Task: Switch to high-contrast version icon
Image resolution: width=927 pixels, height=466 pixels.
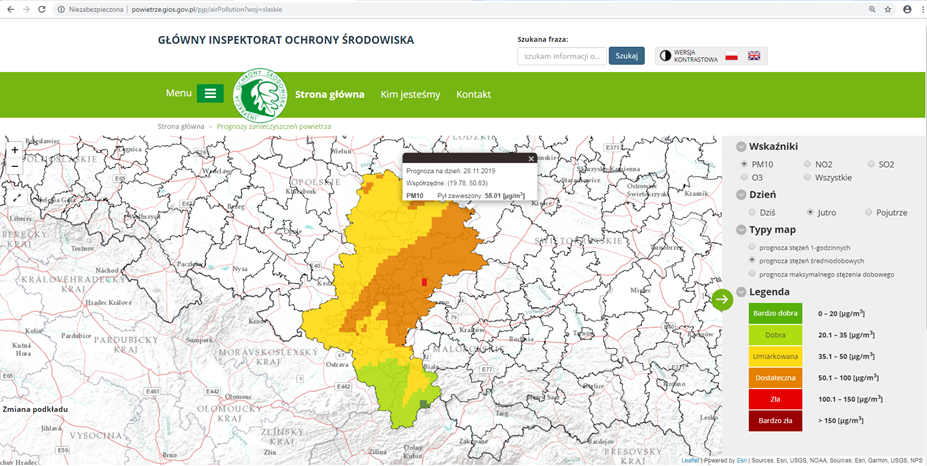Action: point(666,56)
